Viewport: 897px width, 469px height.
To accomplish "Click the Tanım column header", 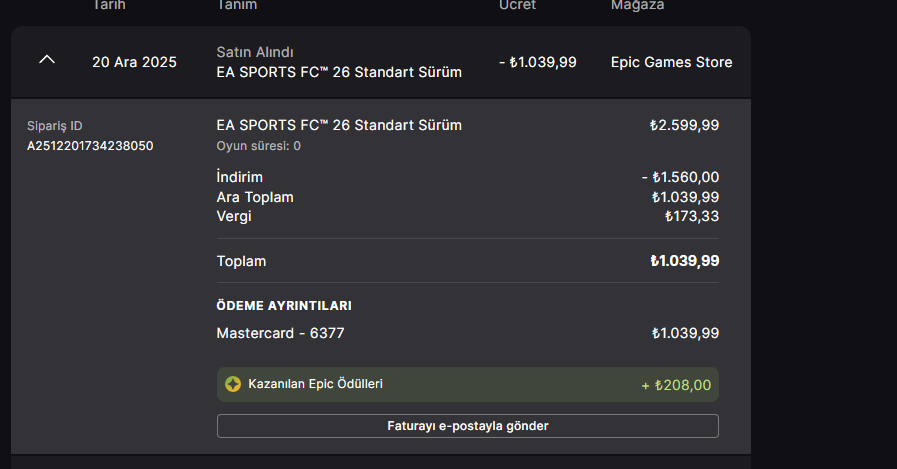I will pos(237,5).
